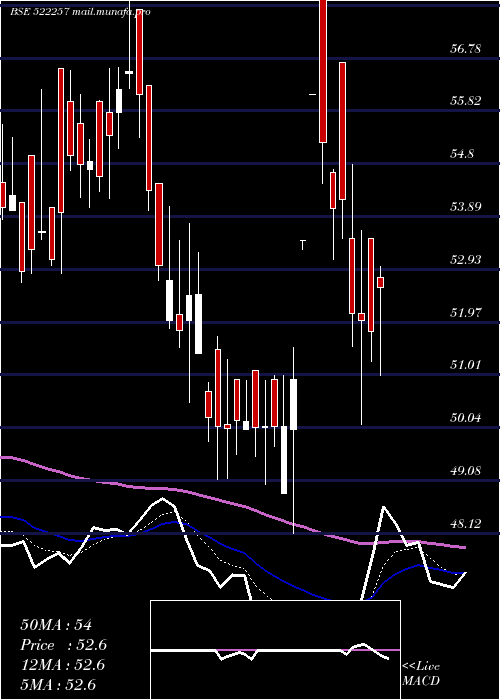The image size is (500, 700).
Task: Click the <<Live MACD label
Action: coord(421,673)
